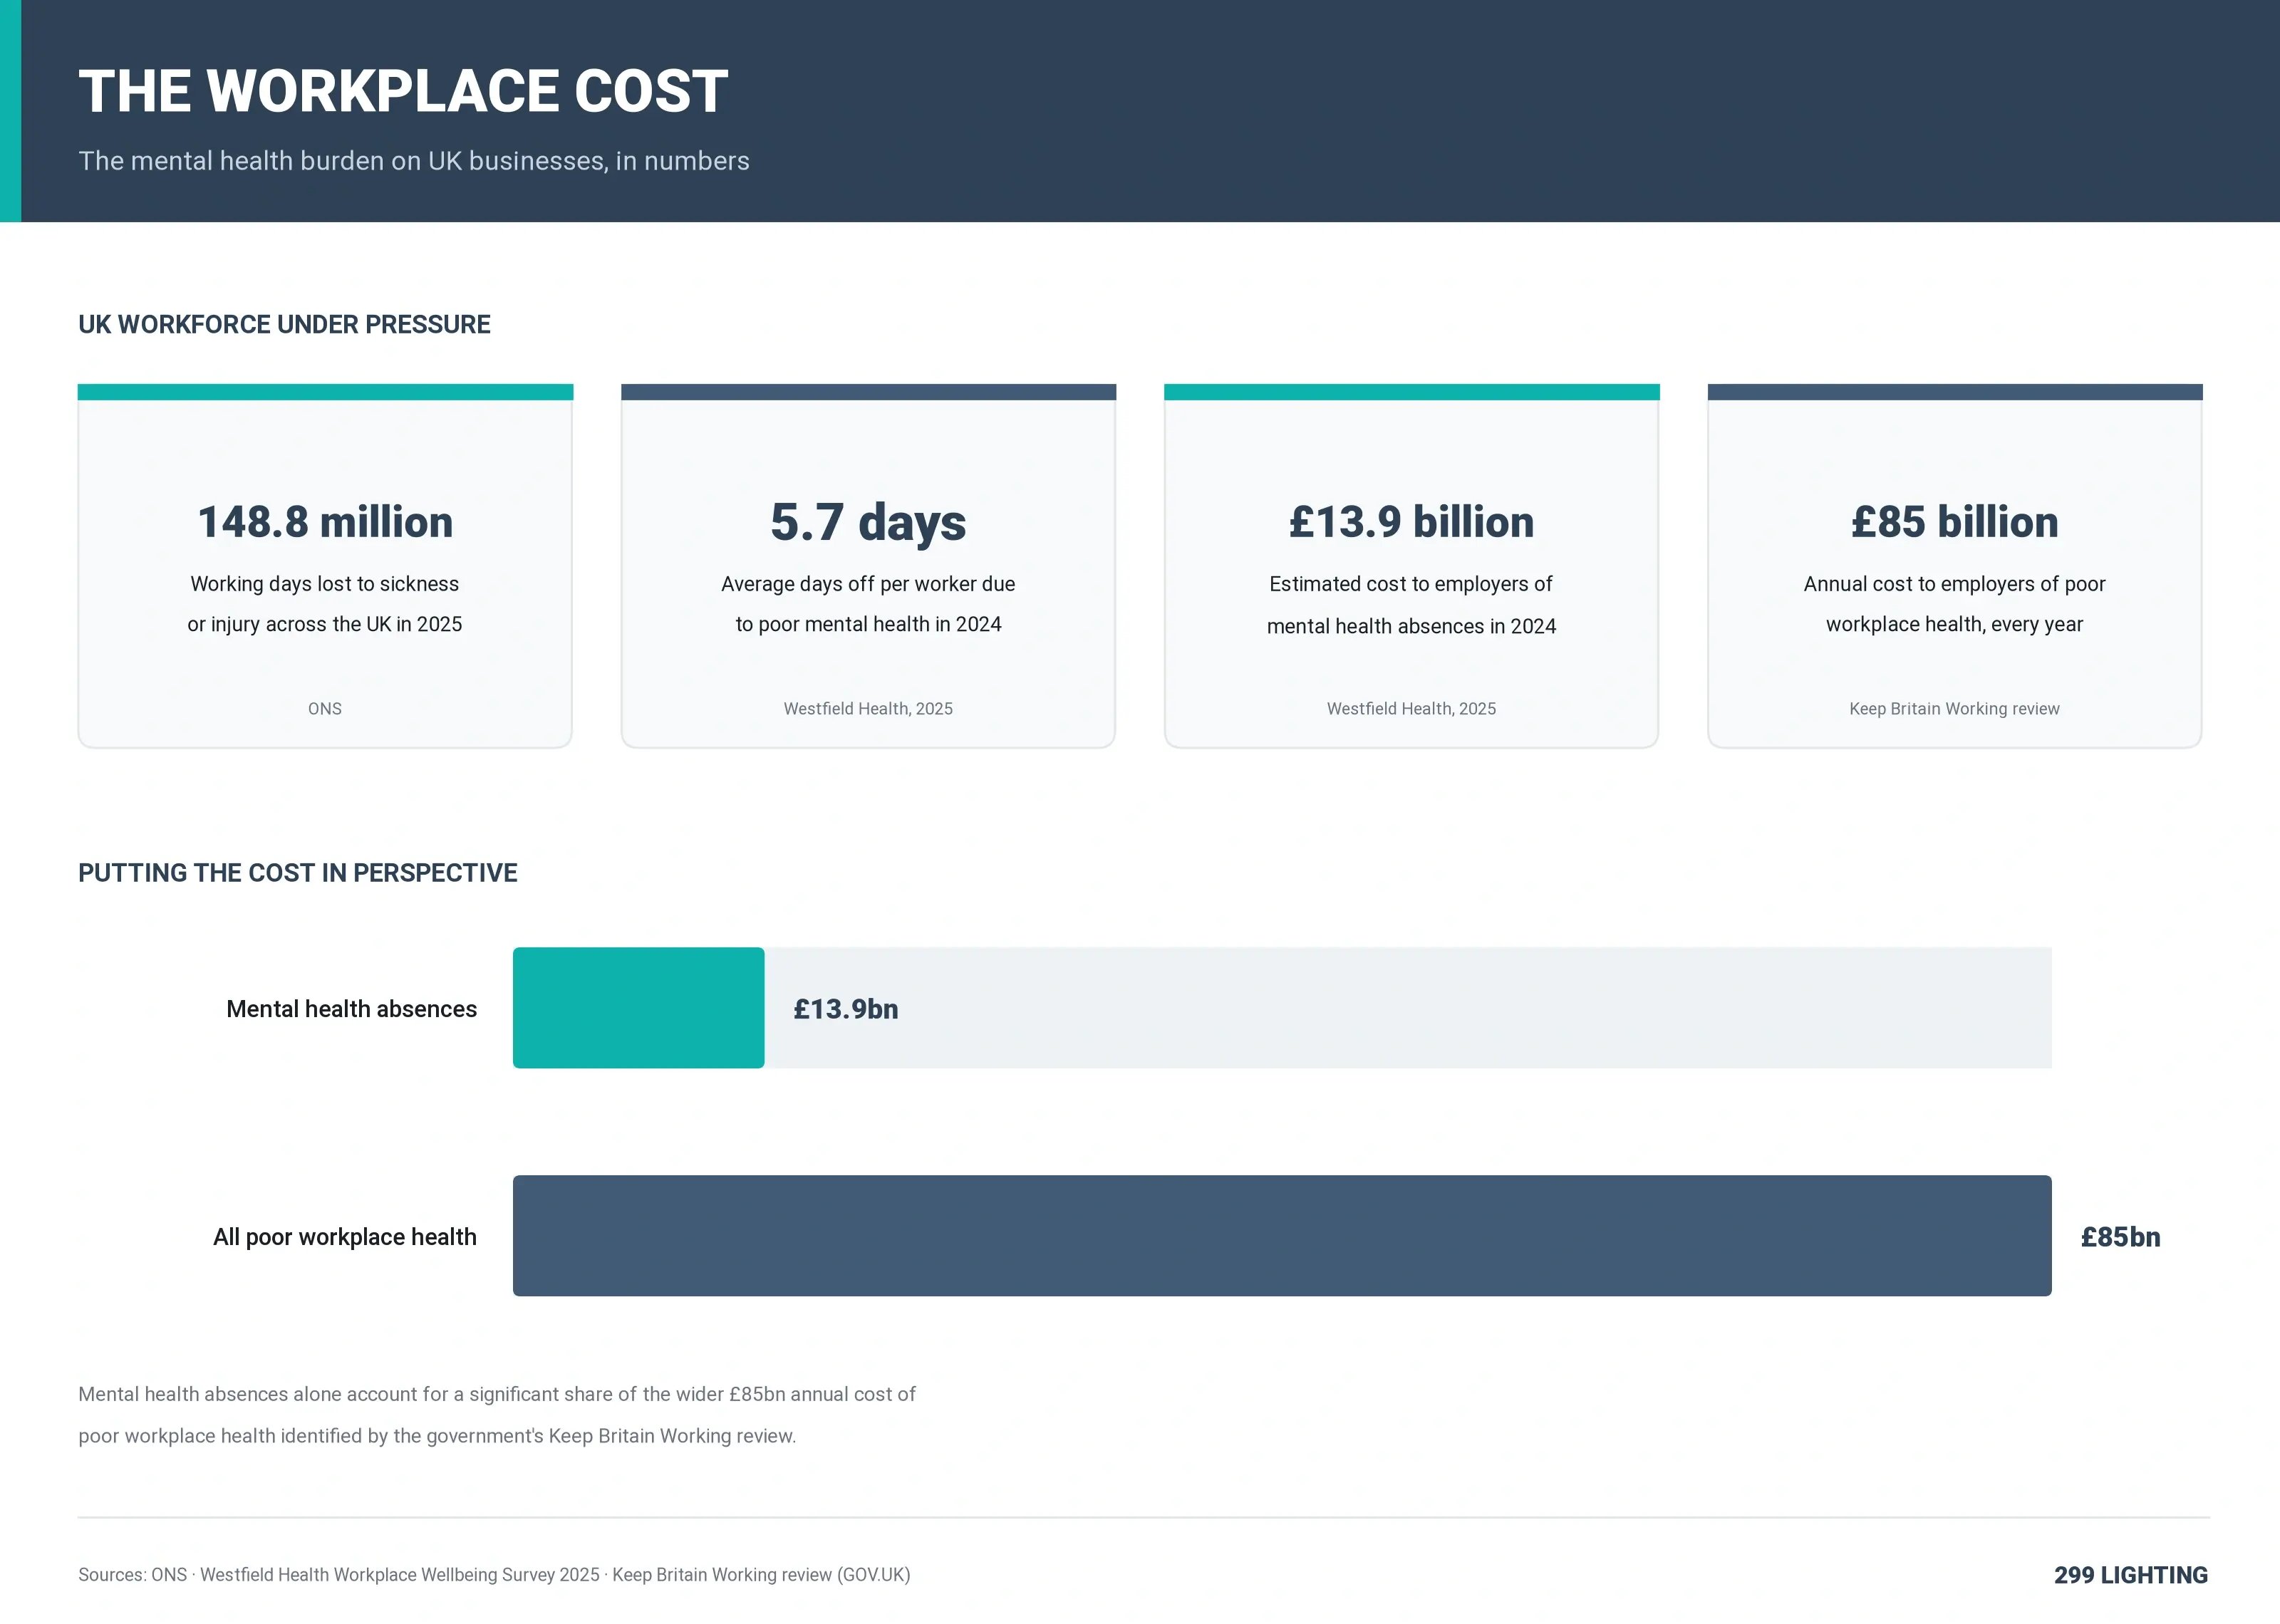Click the dark blue £85bn bar
The width and height of the screenshot is (2280, 1624).
(x=1282, y=1236)
